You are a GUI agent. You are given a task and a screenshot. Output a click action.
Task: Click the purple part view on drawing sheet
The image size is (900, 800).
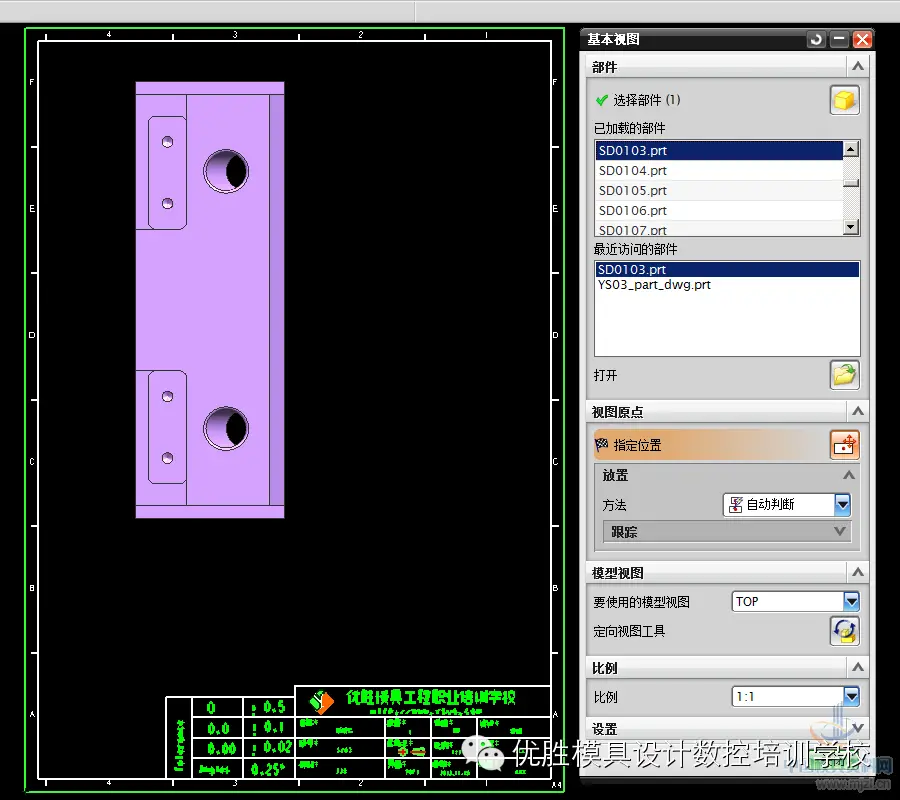click(210, 300)
